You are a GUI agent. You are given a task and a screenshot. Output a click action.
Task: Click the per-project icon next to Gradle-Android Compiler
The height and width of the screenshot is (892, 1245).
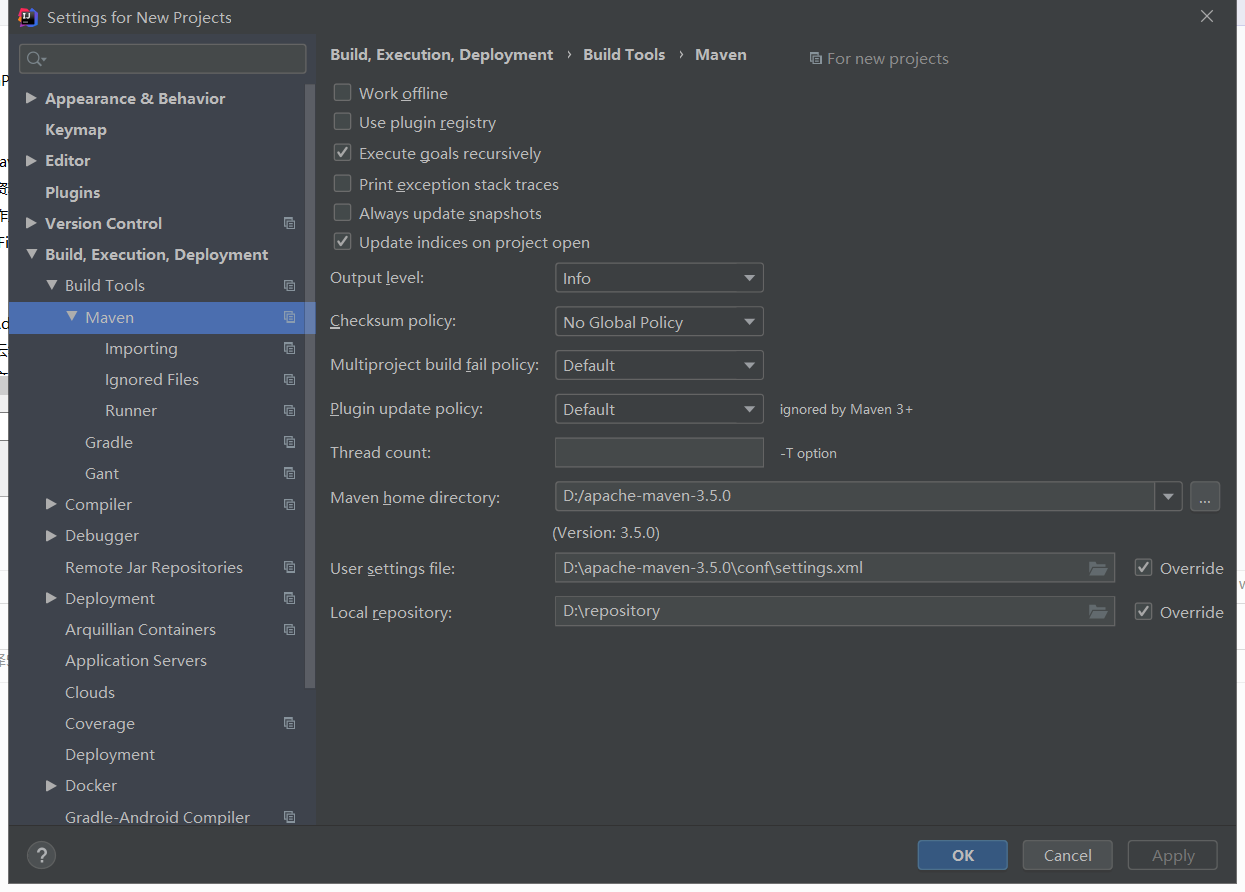[289, 817]
